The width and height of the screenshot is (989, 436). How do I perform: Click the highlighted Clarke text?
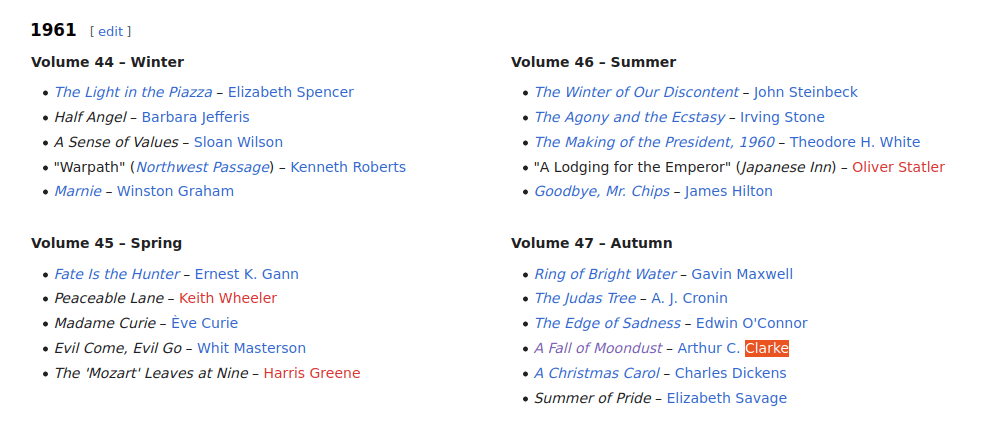point(766,348)
